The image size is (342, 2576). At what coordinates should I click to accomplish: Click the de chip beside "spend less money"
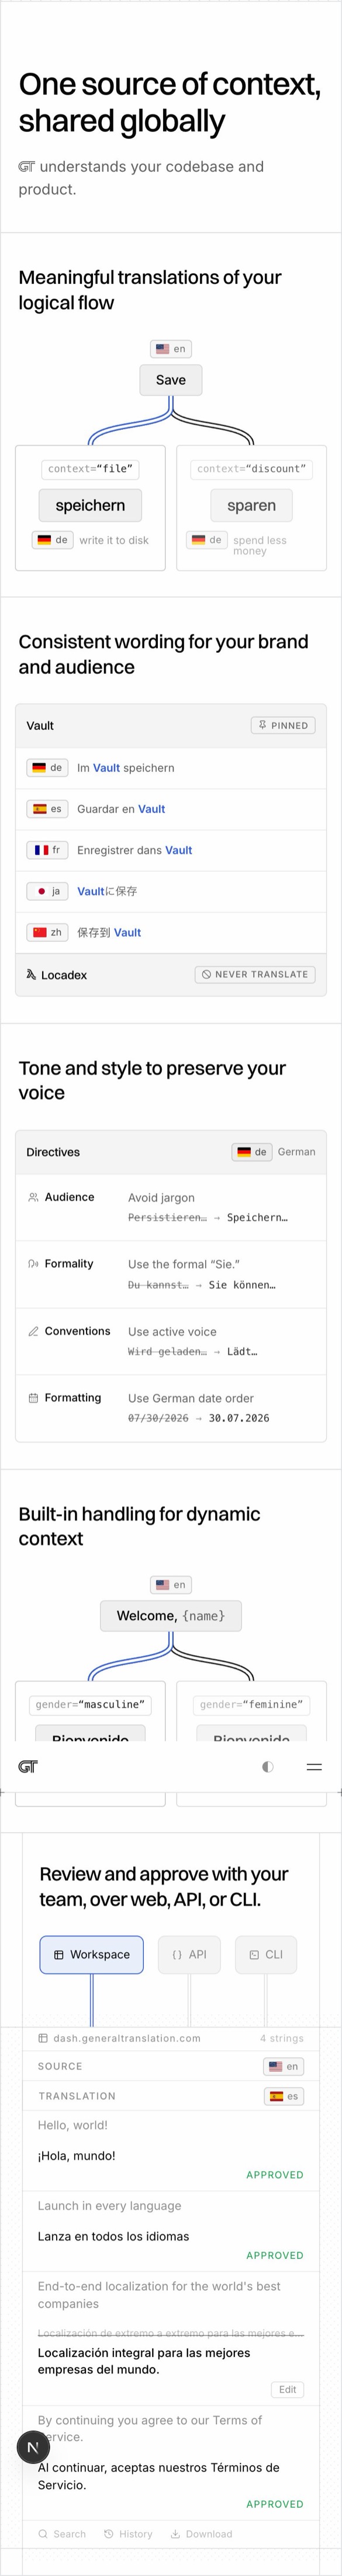[206, 540]
